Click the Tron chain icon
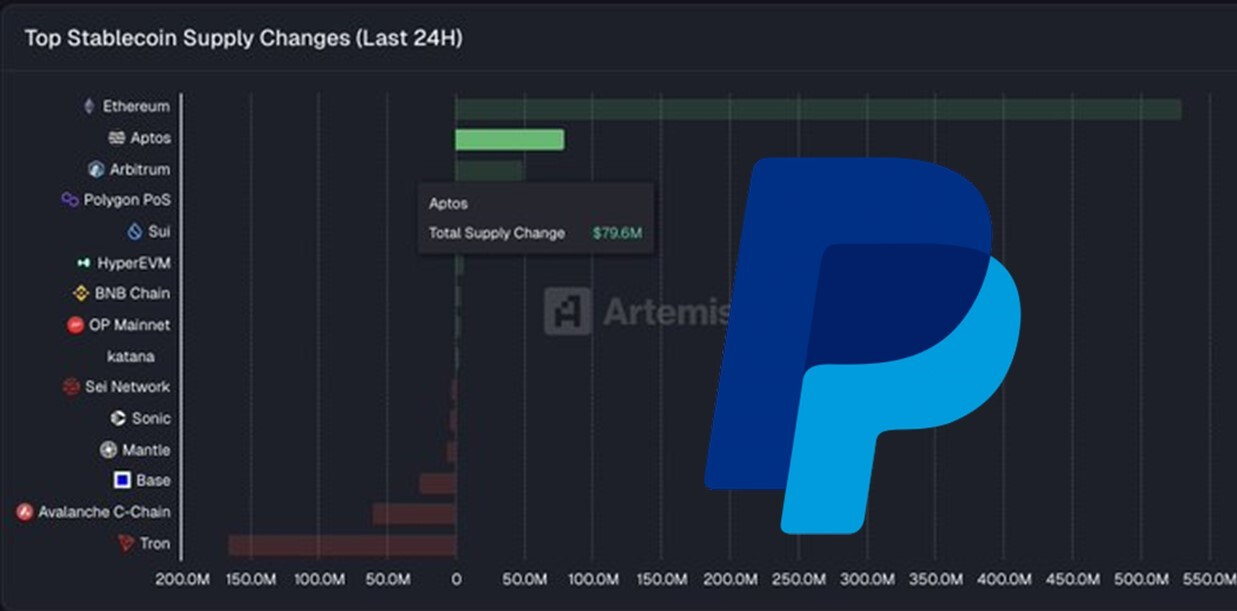The image size is (1237, 611). 125,543
